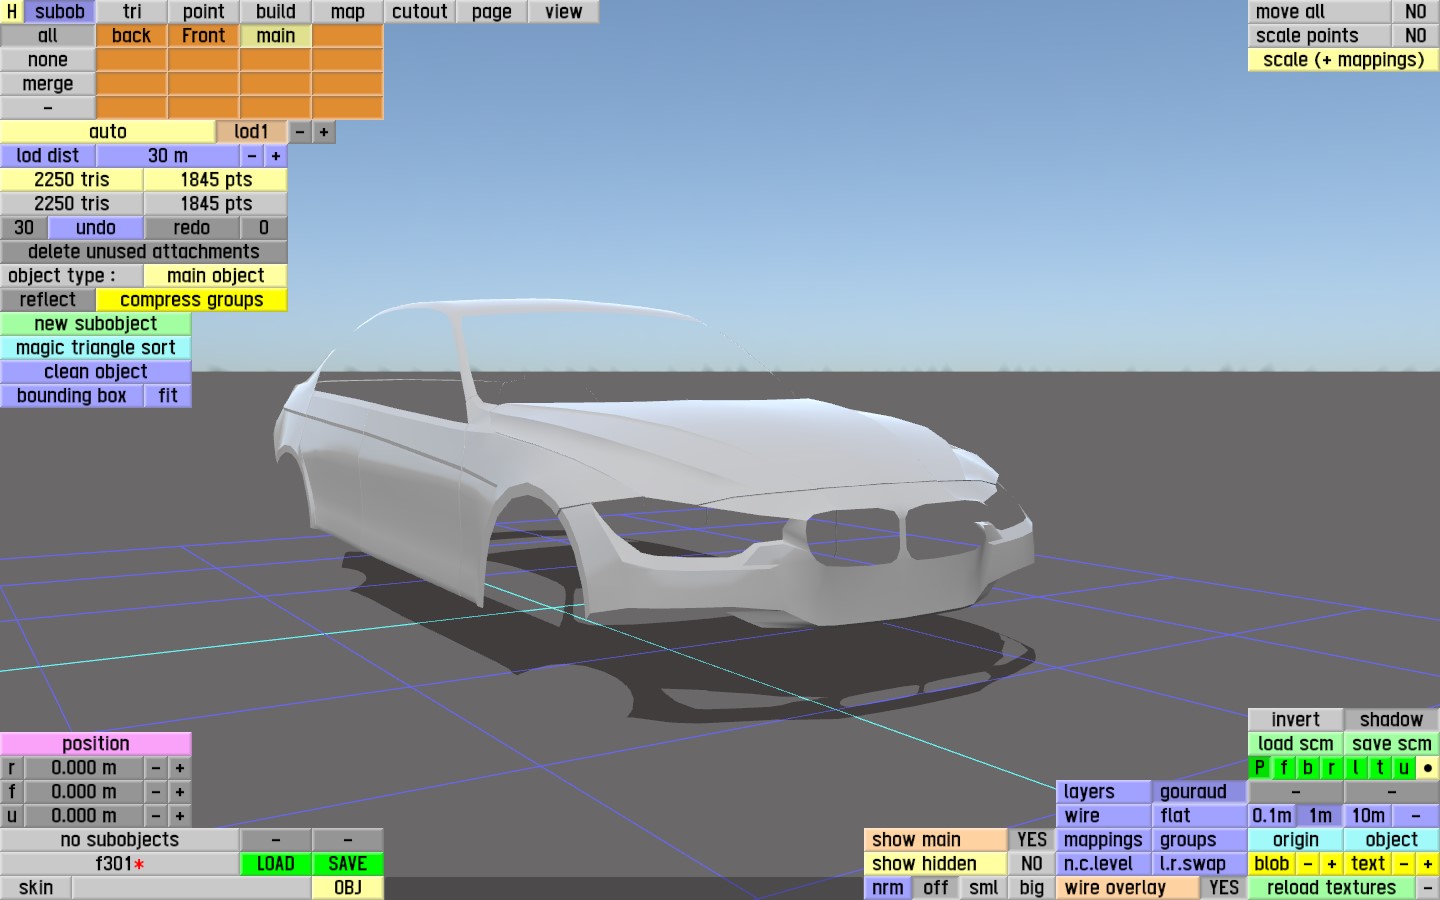Select the t (top) view button
The height and width of the screenshot is (900, 1440).
(1380, 768)
